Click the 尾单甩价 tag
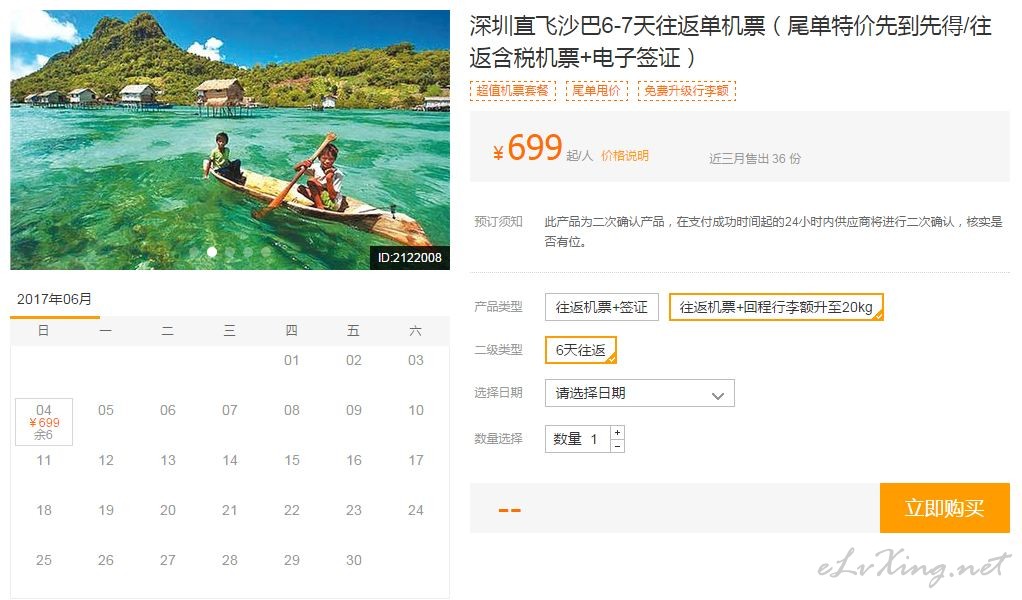 pyautogui.click(x=596, y=91)
